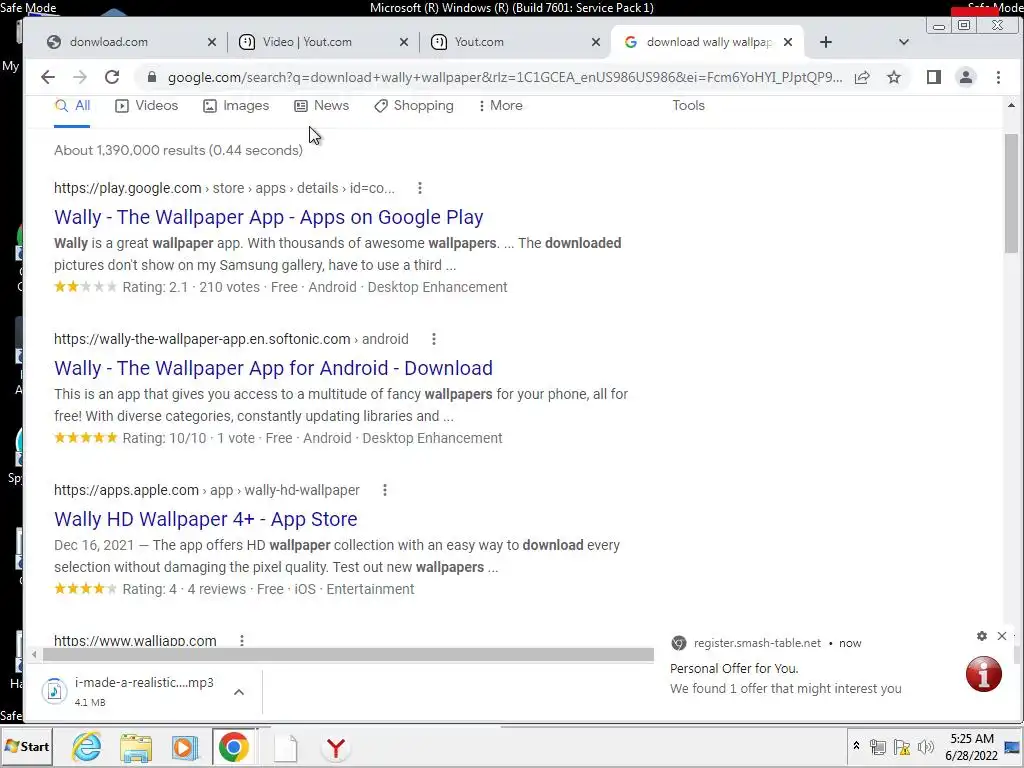1024x768 pixels.
Task: View site security lock info
Action: click(152, 77)
